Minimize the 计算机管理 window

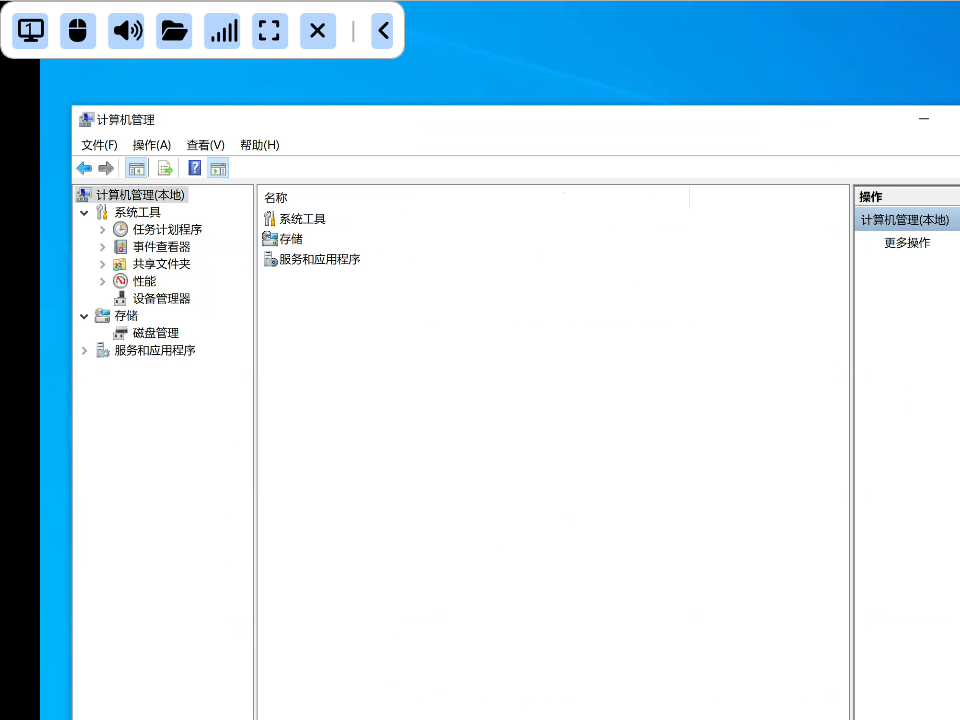[924, 119]
